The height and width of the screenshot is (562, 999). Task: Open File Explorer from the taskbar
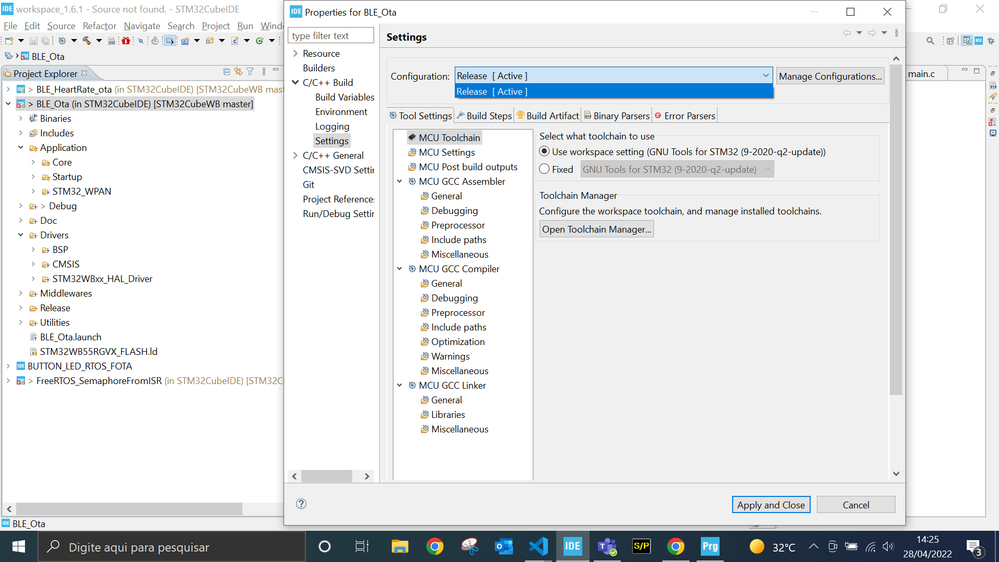(399, 547)
